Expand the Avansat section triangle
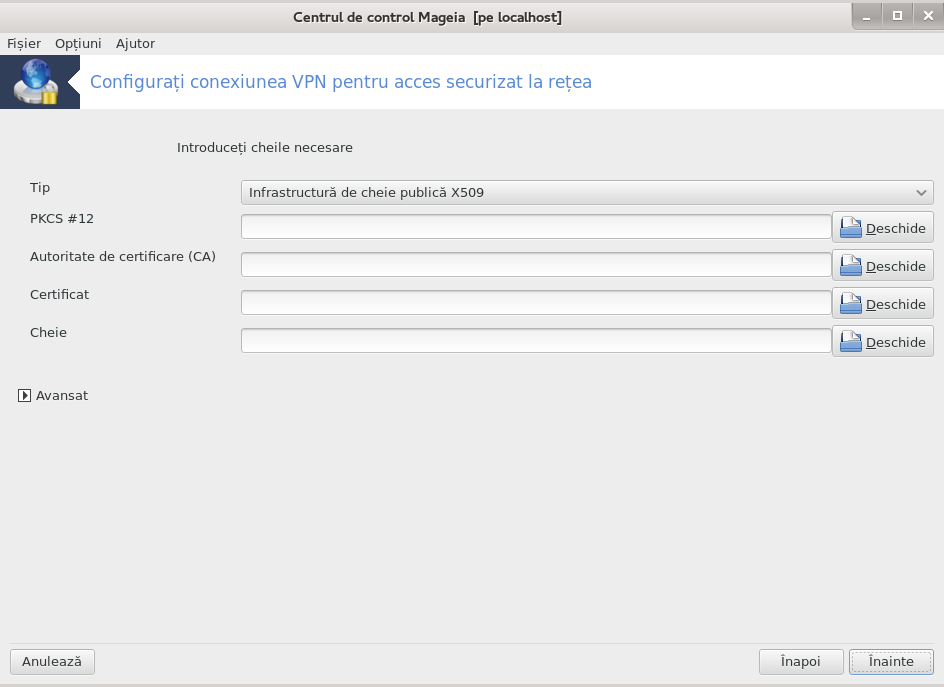The image size is (944, 687). pyautogui.click(x=24, y=396)
